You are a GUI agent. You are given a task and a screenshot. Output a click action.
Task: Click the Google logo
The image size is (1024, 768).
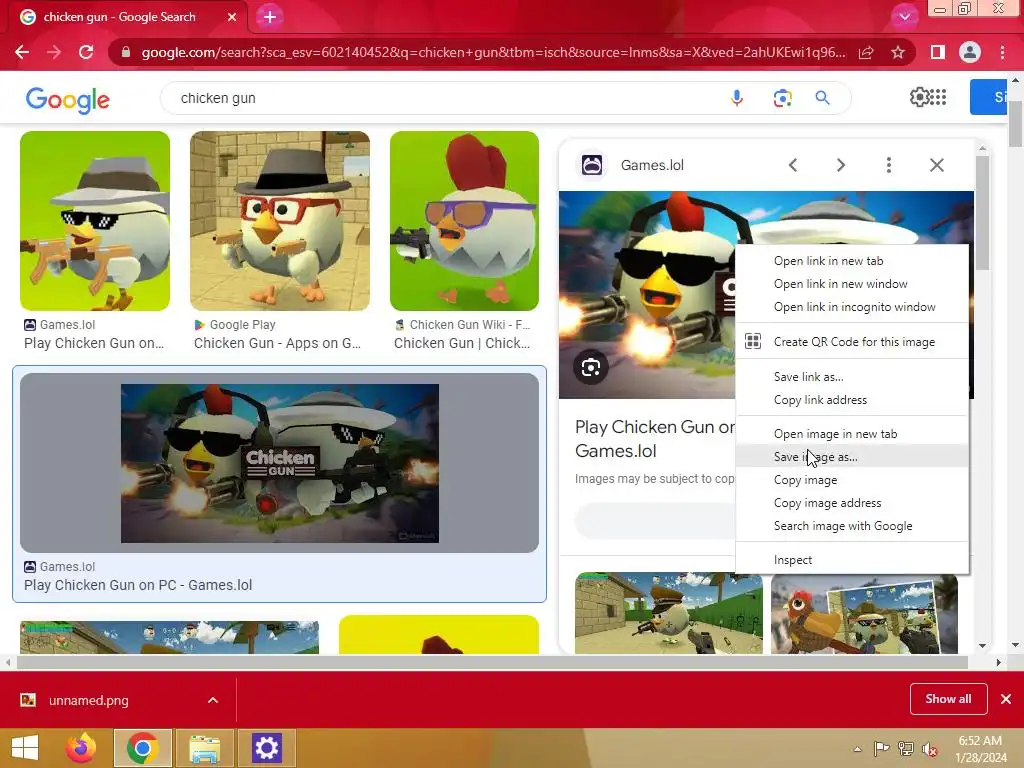point(68,100)
